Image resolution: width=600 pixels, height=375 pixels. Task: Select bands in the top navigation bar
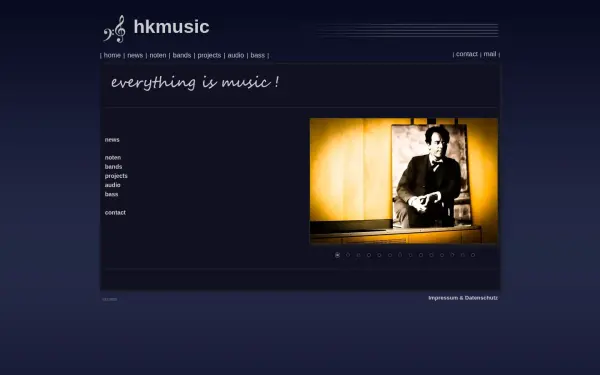click(182, 55)
